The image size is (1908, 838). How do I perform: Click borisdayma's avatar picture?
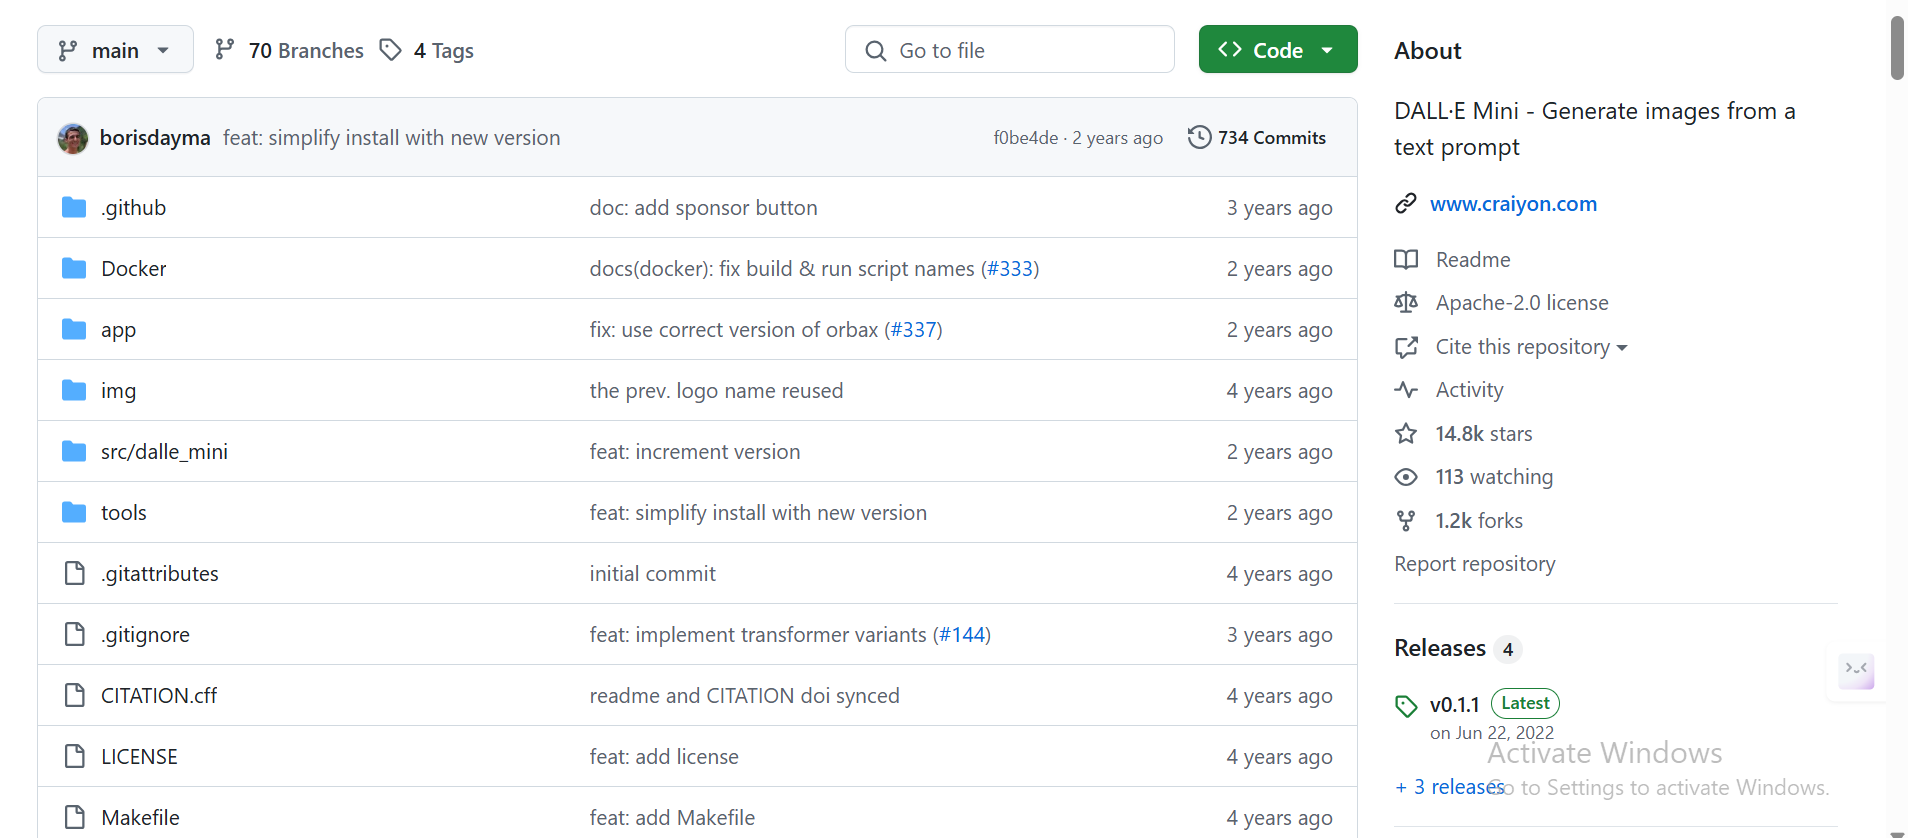[73, 138]
